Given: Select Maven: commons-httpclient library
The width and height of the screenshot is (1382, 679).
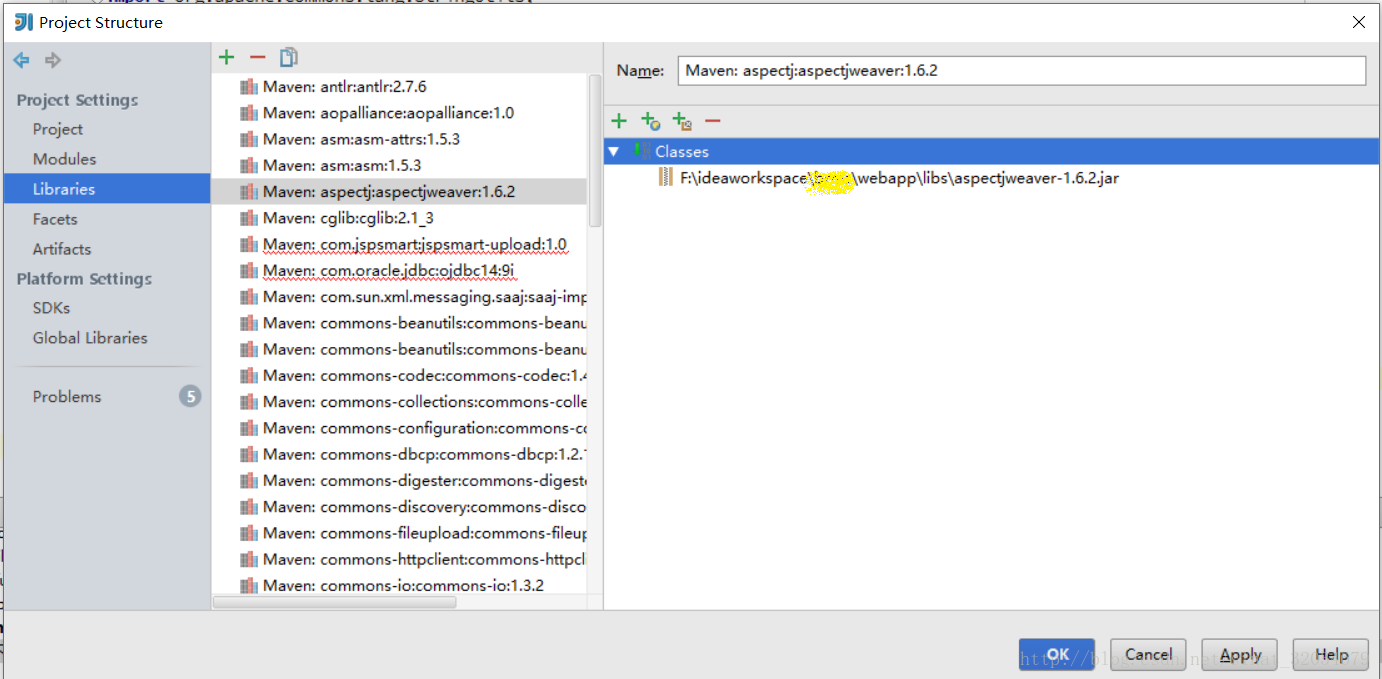Looking at the screenshot, I should [425, 558].
